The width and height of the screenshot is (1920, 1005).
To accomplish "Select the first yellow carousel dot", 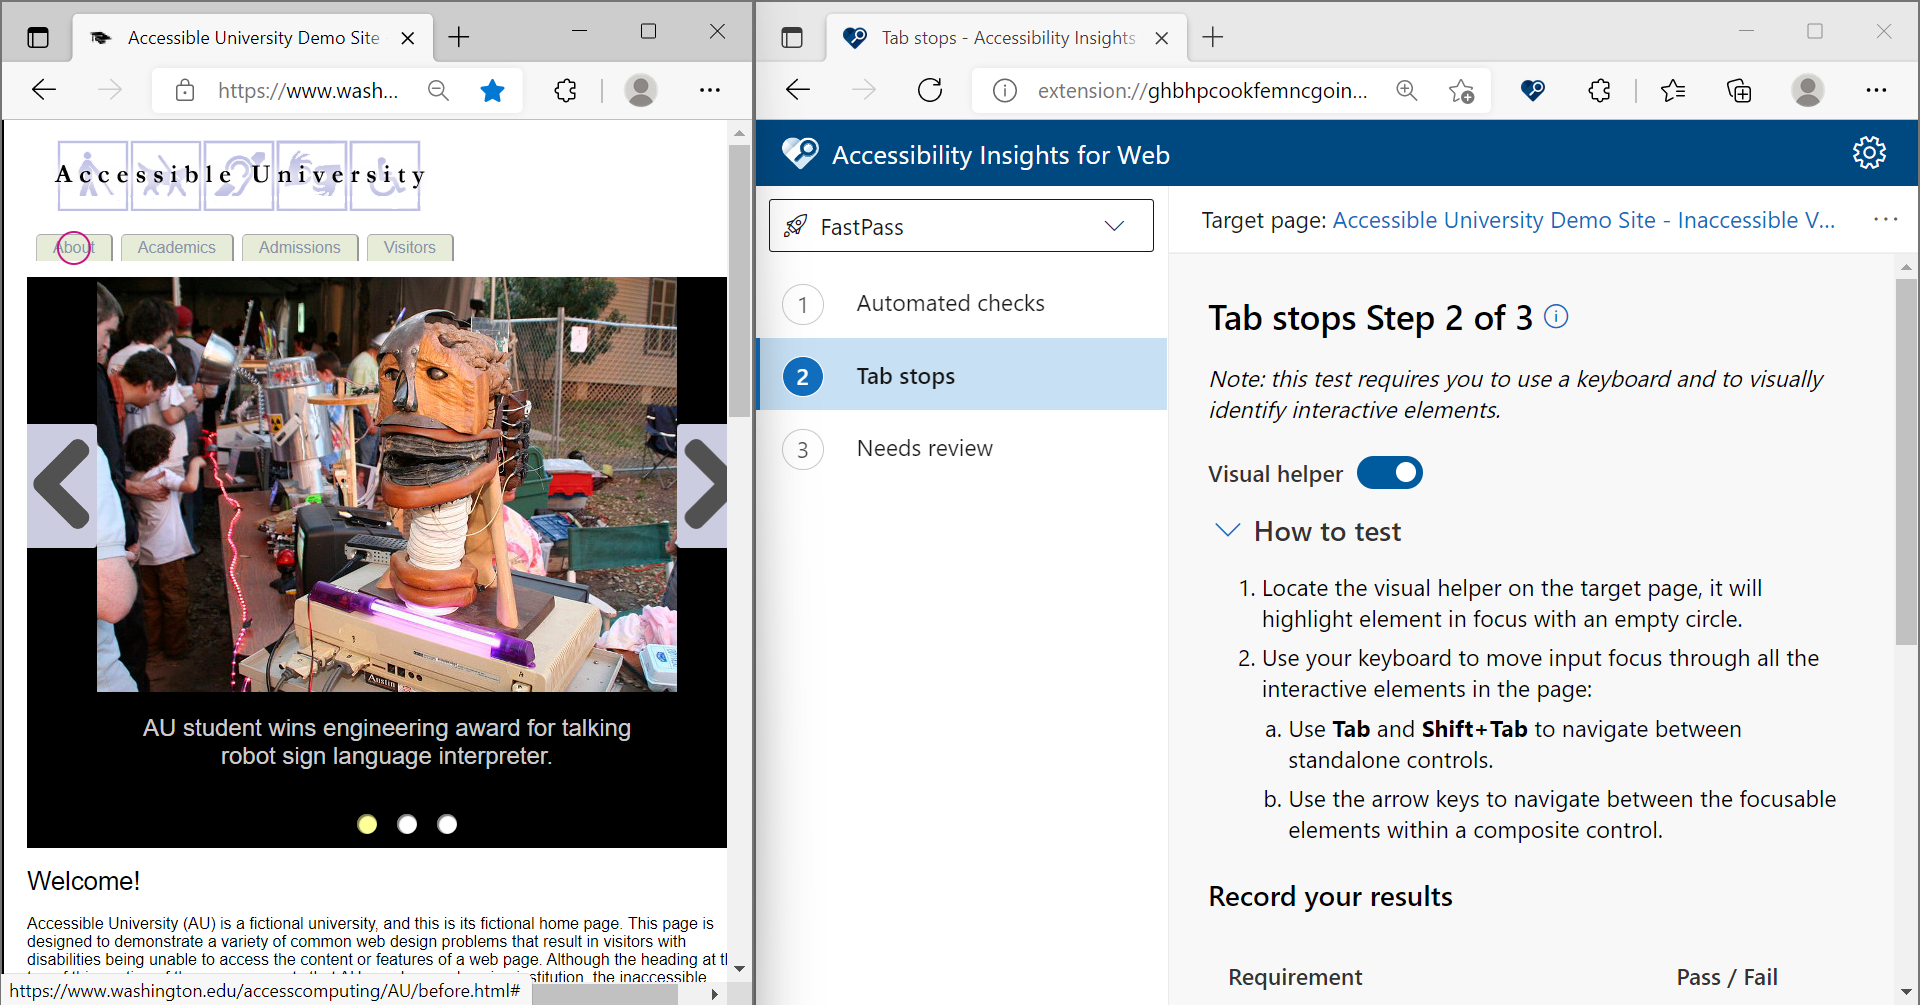I will [367, 824].
